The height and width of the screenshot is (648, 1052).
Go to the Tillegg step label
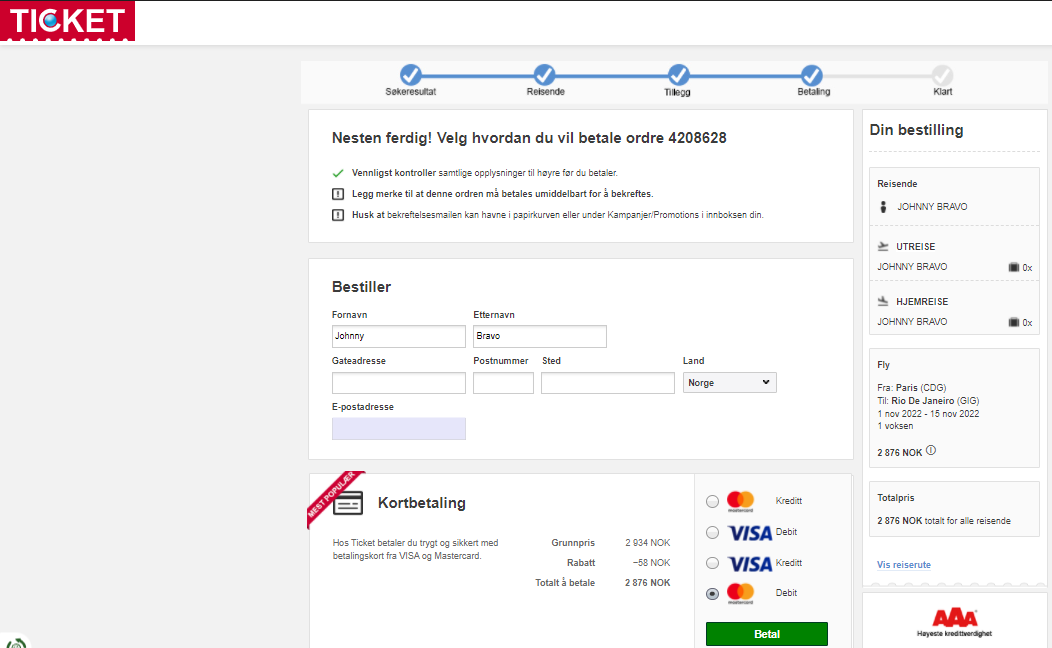coord(677,92)
